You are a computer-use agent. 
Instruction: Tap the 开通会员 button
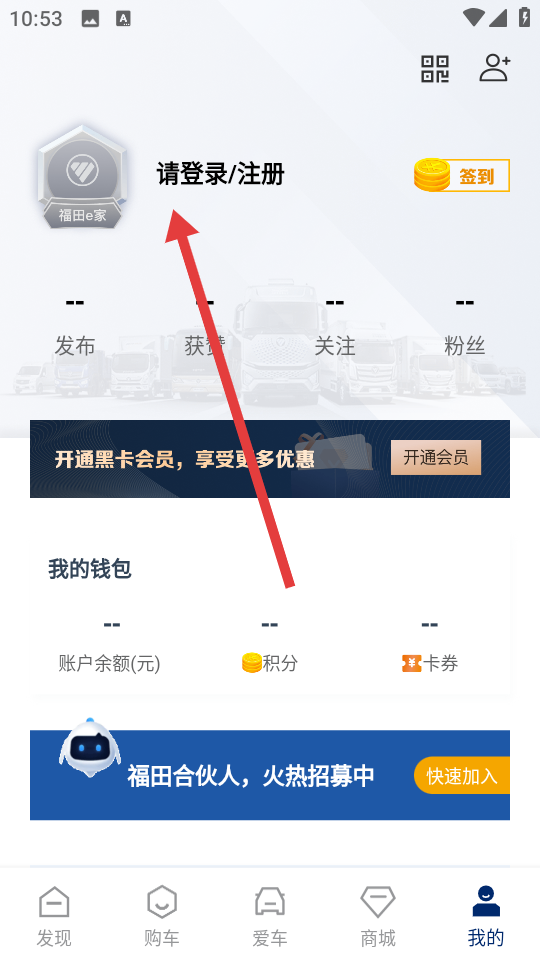436,457
